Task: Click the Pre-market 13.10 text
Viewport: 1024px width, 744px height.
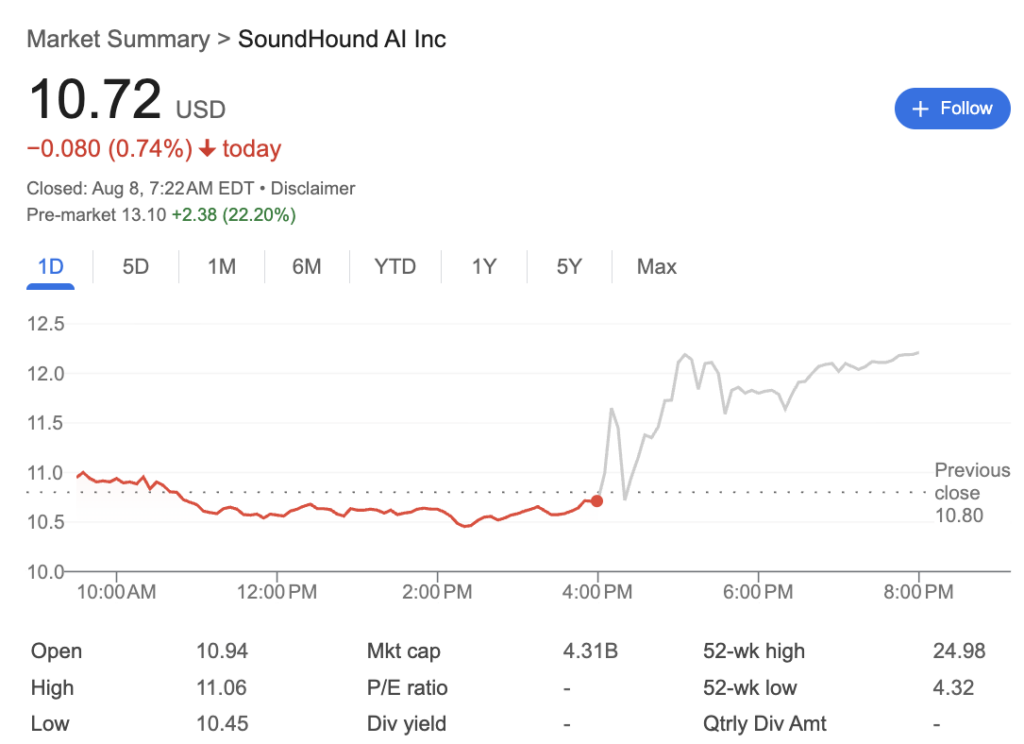Action: (96, 215)
